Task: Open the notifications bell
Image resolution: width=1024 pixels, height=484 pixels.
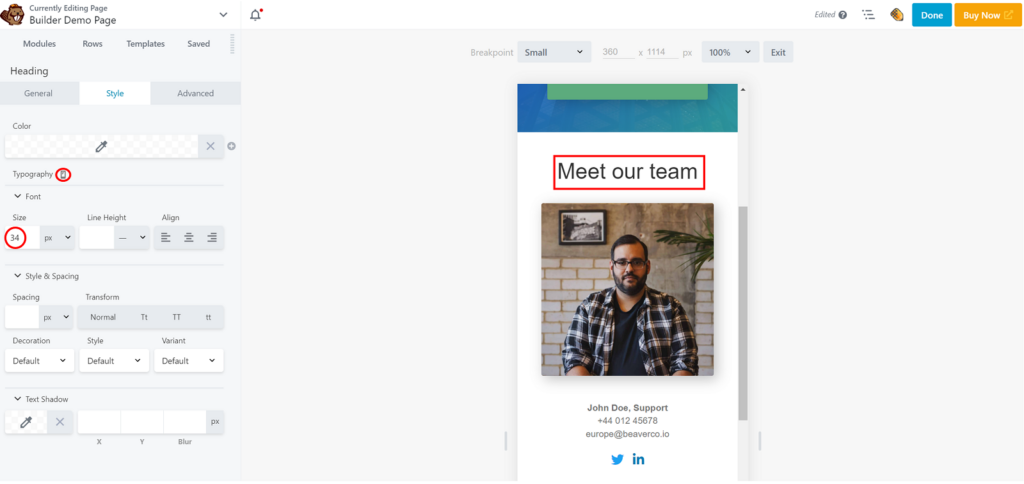Action: click(255, 15)
